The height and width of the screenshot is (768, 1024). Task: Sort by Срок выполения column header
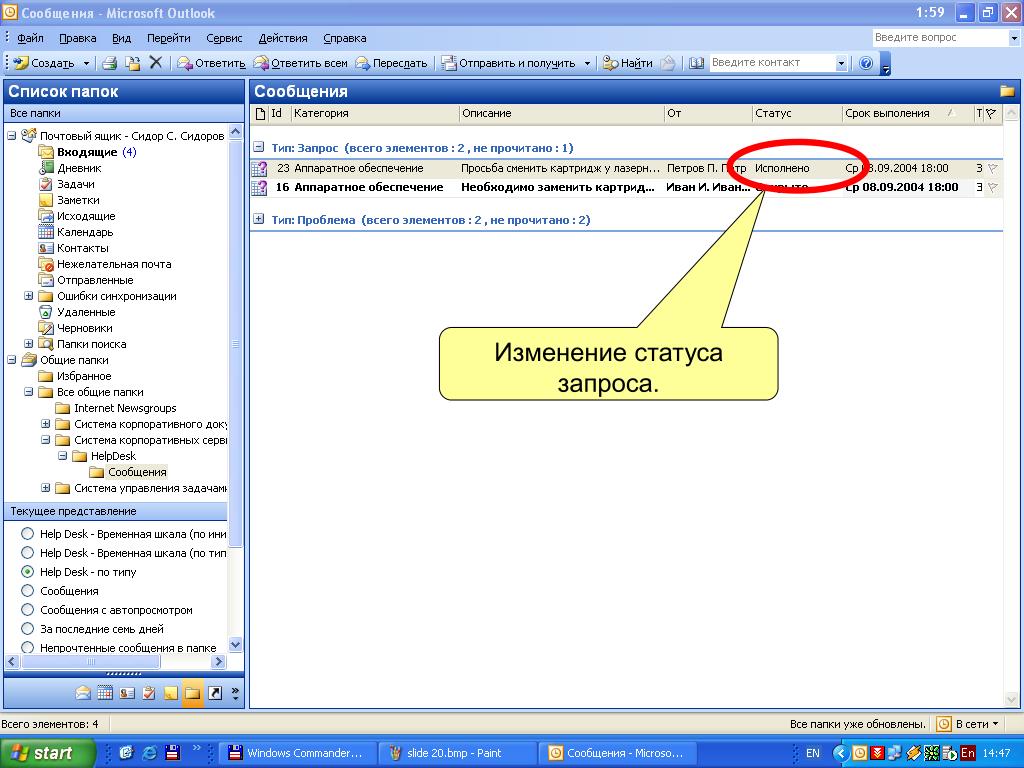907,114
